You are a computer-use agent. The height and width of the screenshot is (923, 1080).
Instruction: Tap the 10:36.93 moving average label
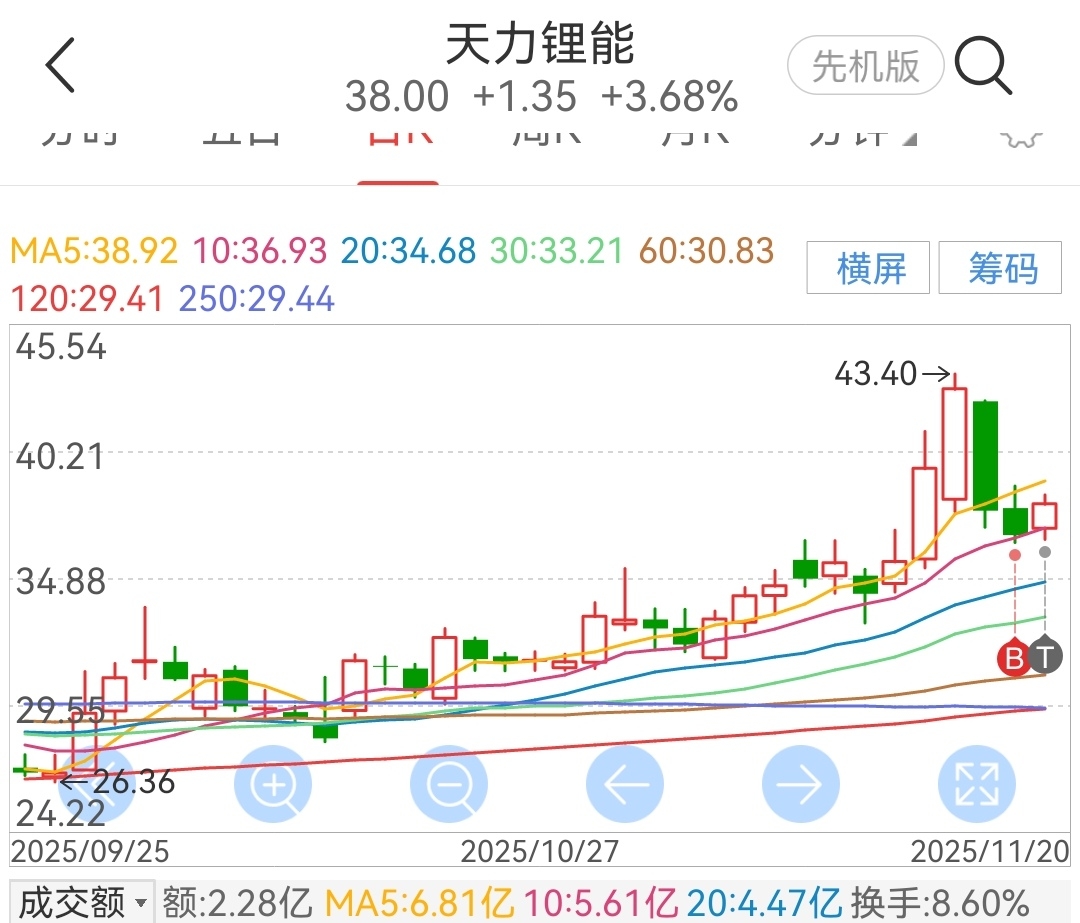[x=260, y=251]
